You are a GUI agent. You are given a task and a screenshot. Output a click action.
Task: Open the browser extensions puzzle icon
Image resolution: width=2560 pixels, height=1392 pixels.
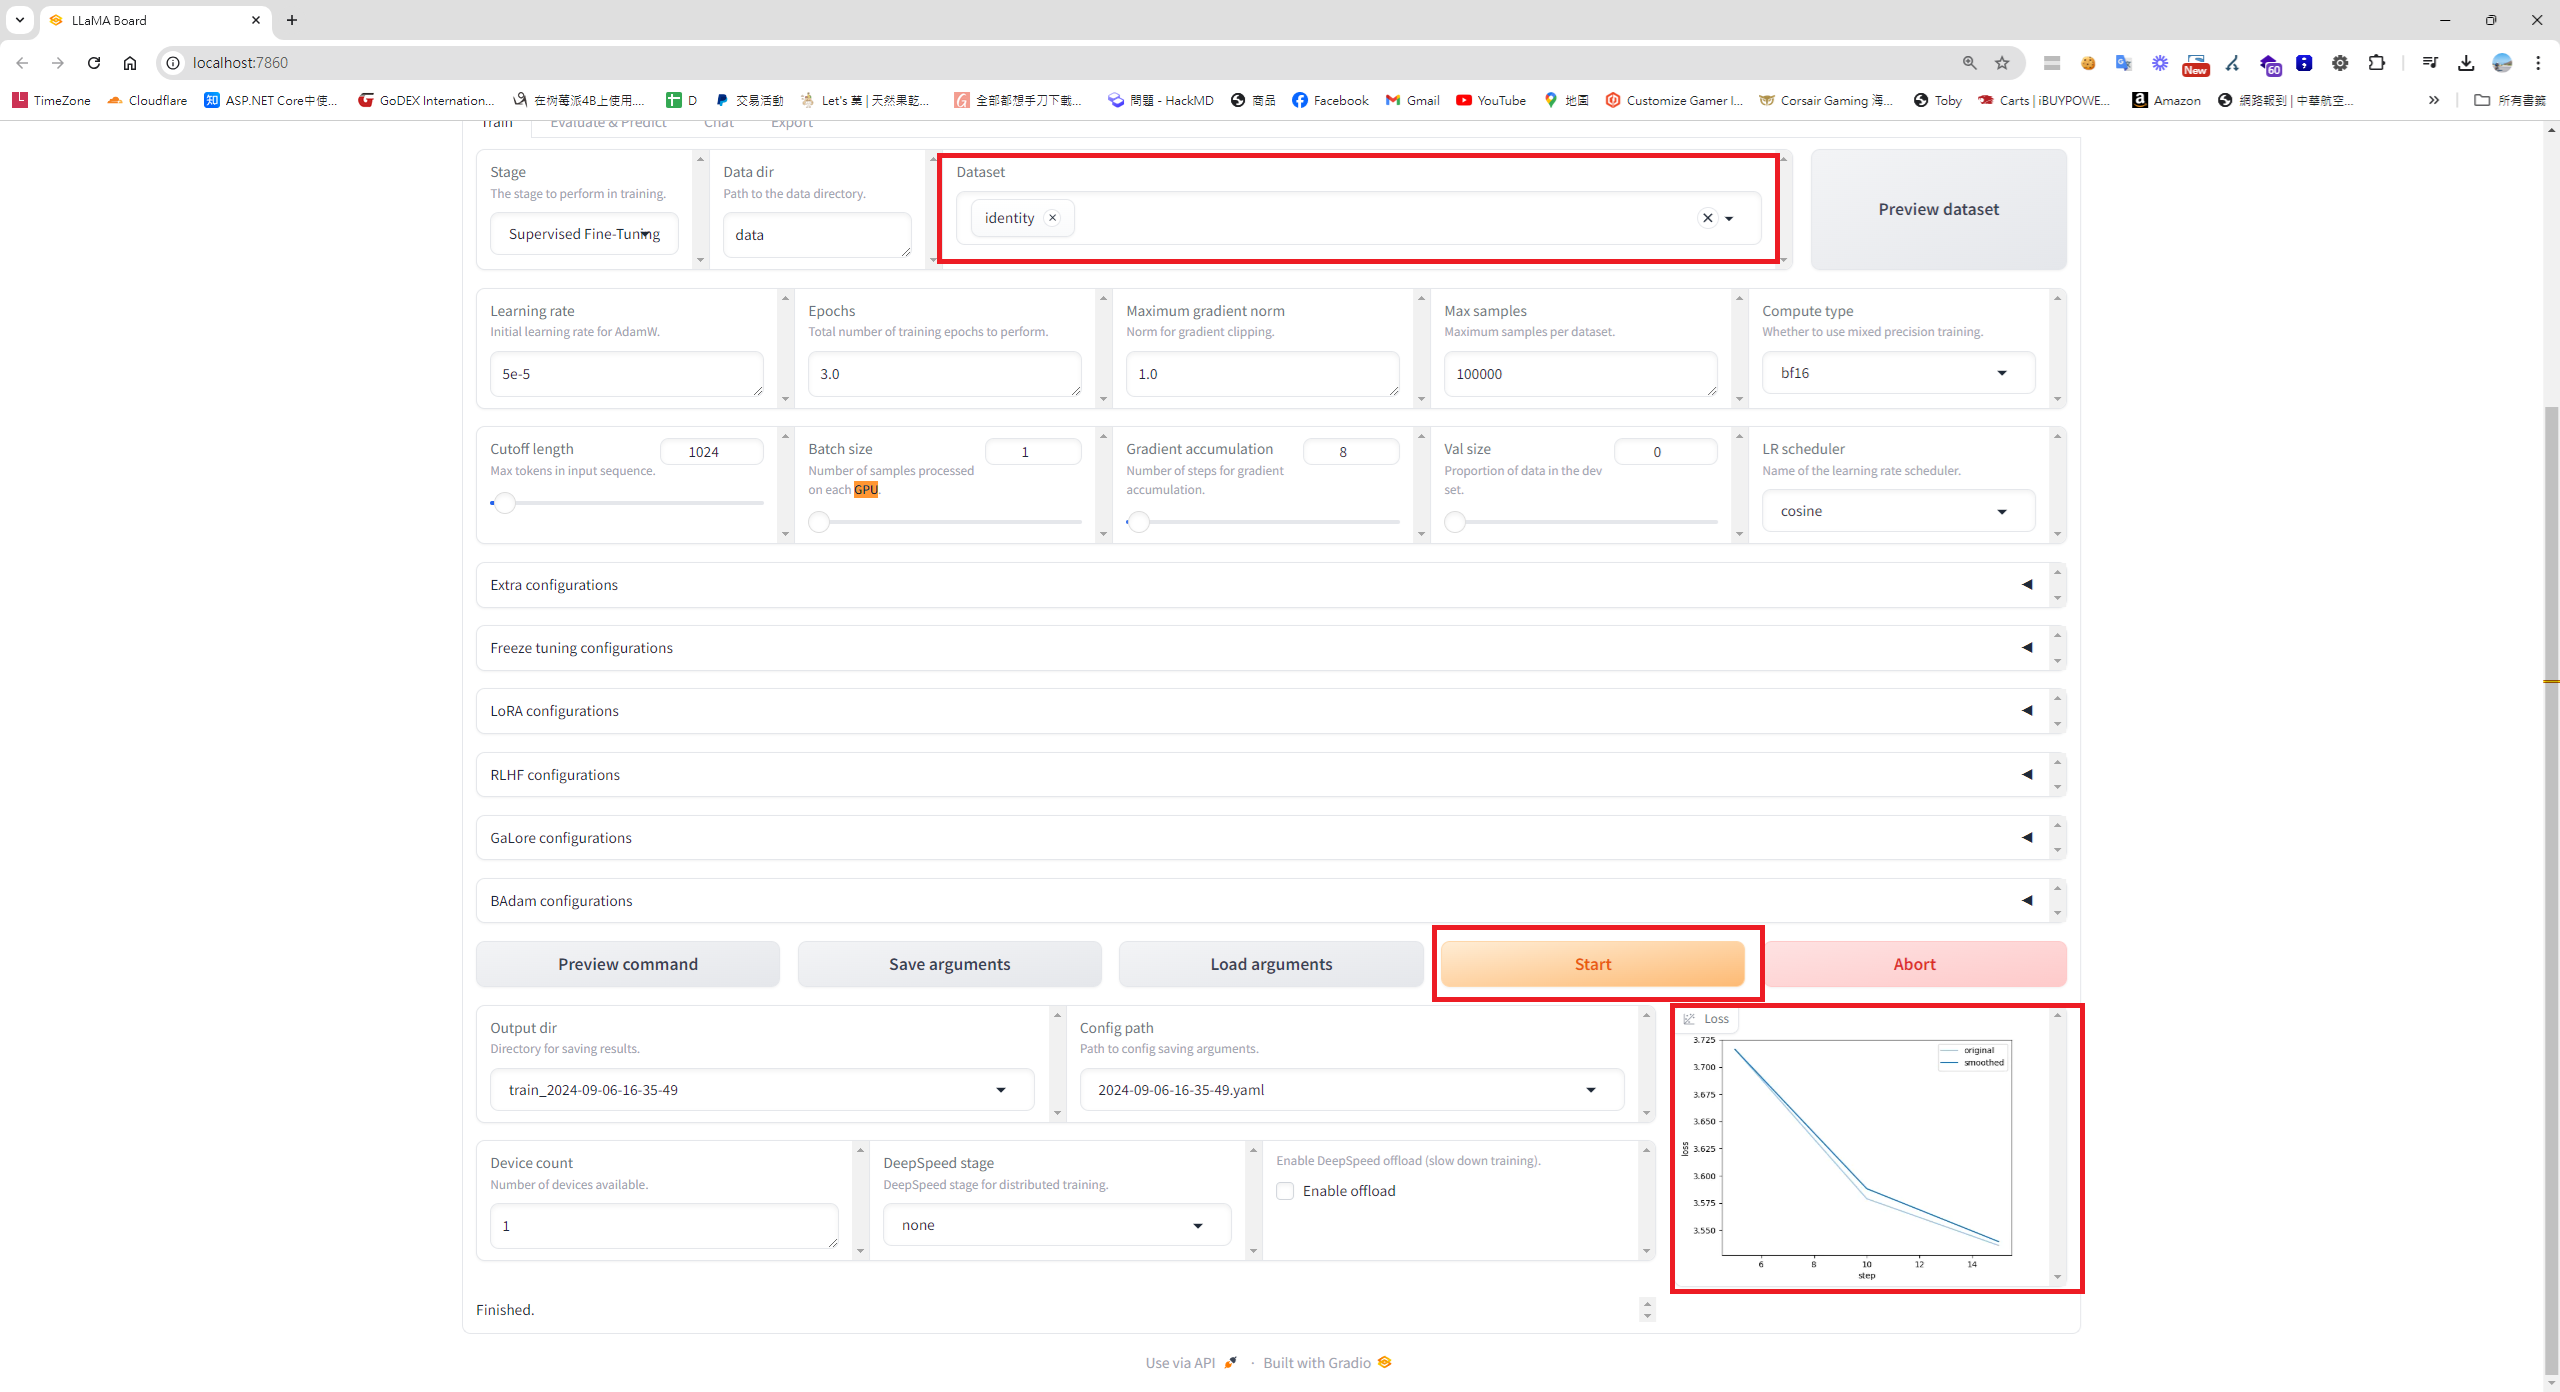pyautogui.click(x=2377, y=62)
